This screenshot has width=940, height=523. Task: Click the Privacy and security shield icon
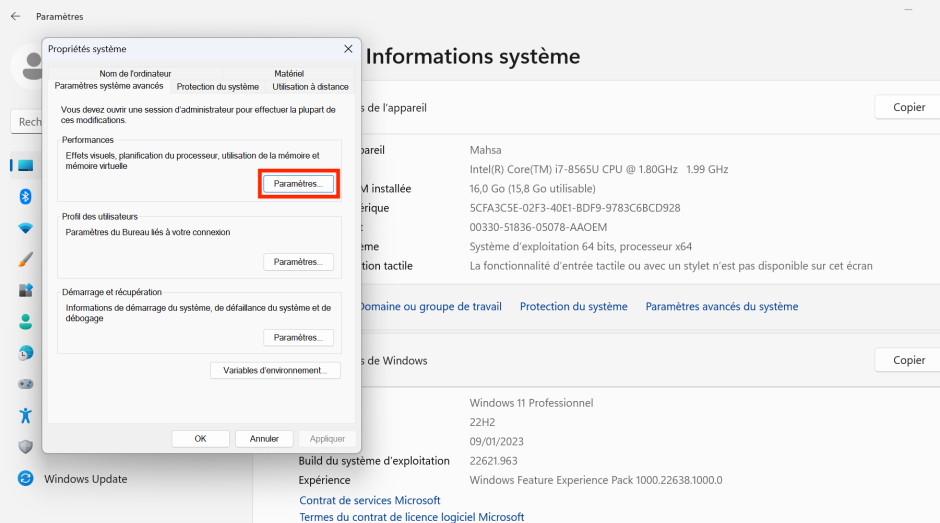point(26,447)
